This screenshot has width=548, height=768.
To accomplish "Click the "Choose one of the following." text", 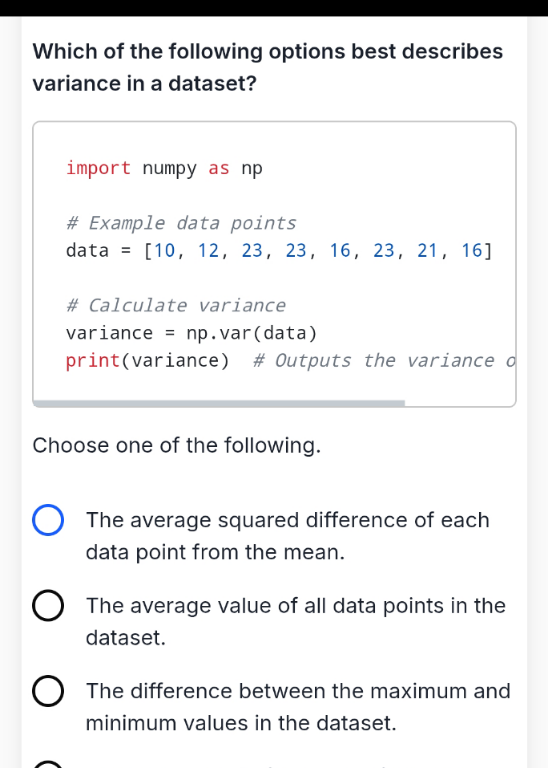I will tap(177, 445).
